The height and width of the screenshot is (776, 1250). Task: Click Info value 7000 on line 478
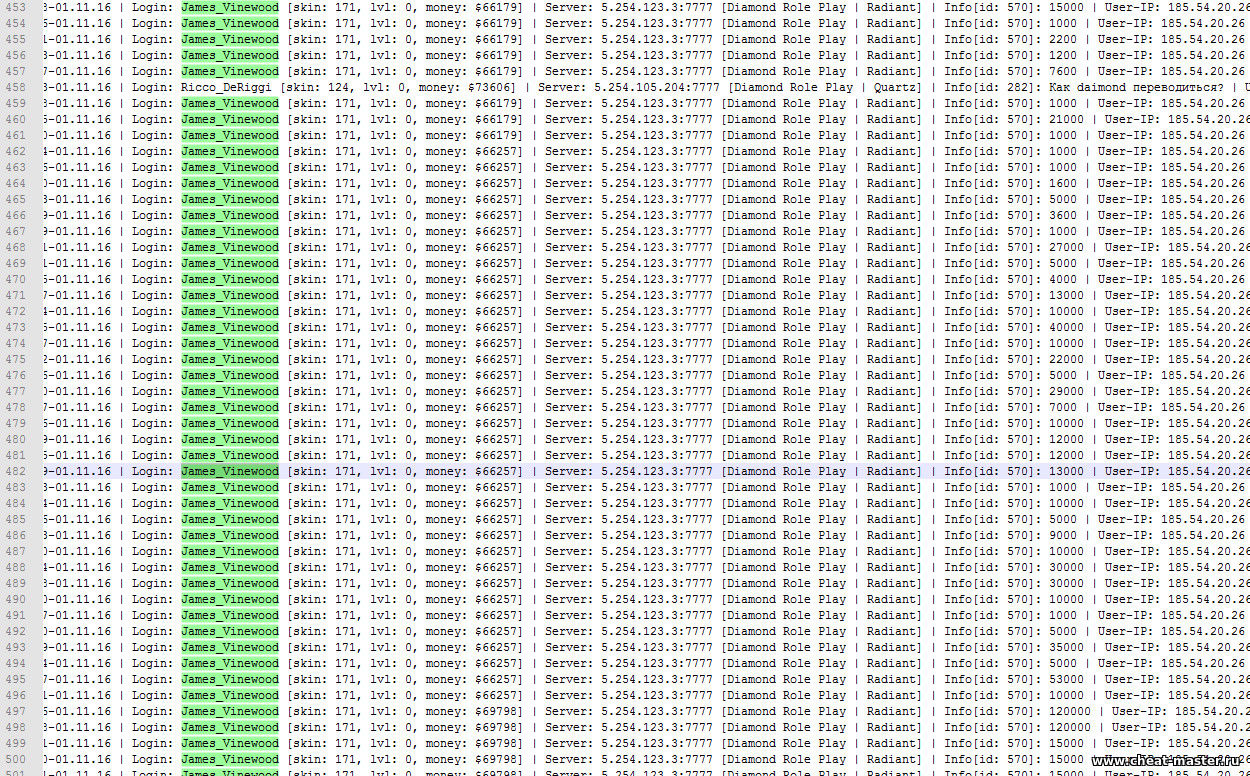click(1062, 407)
